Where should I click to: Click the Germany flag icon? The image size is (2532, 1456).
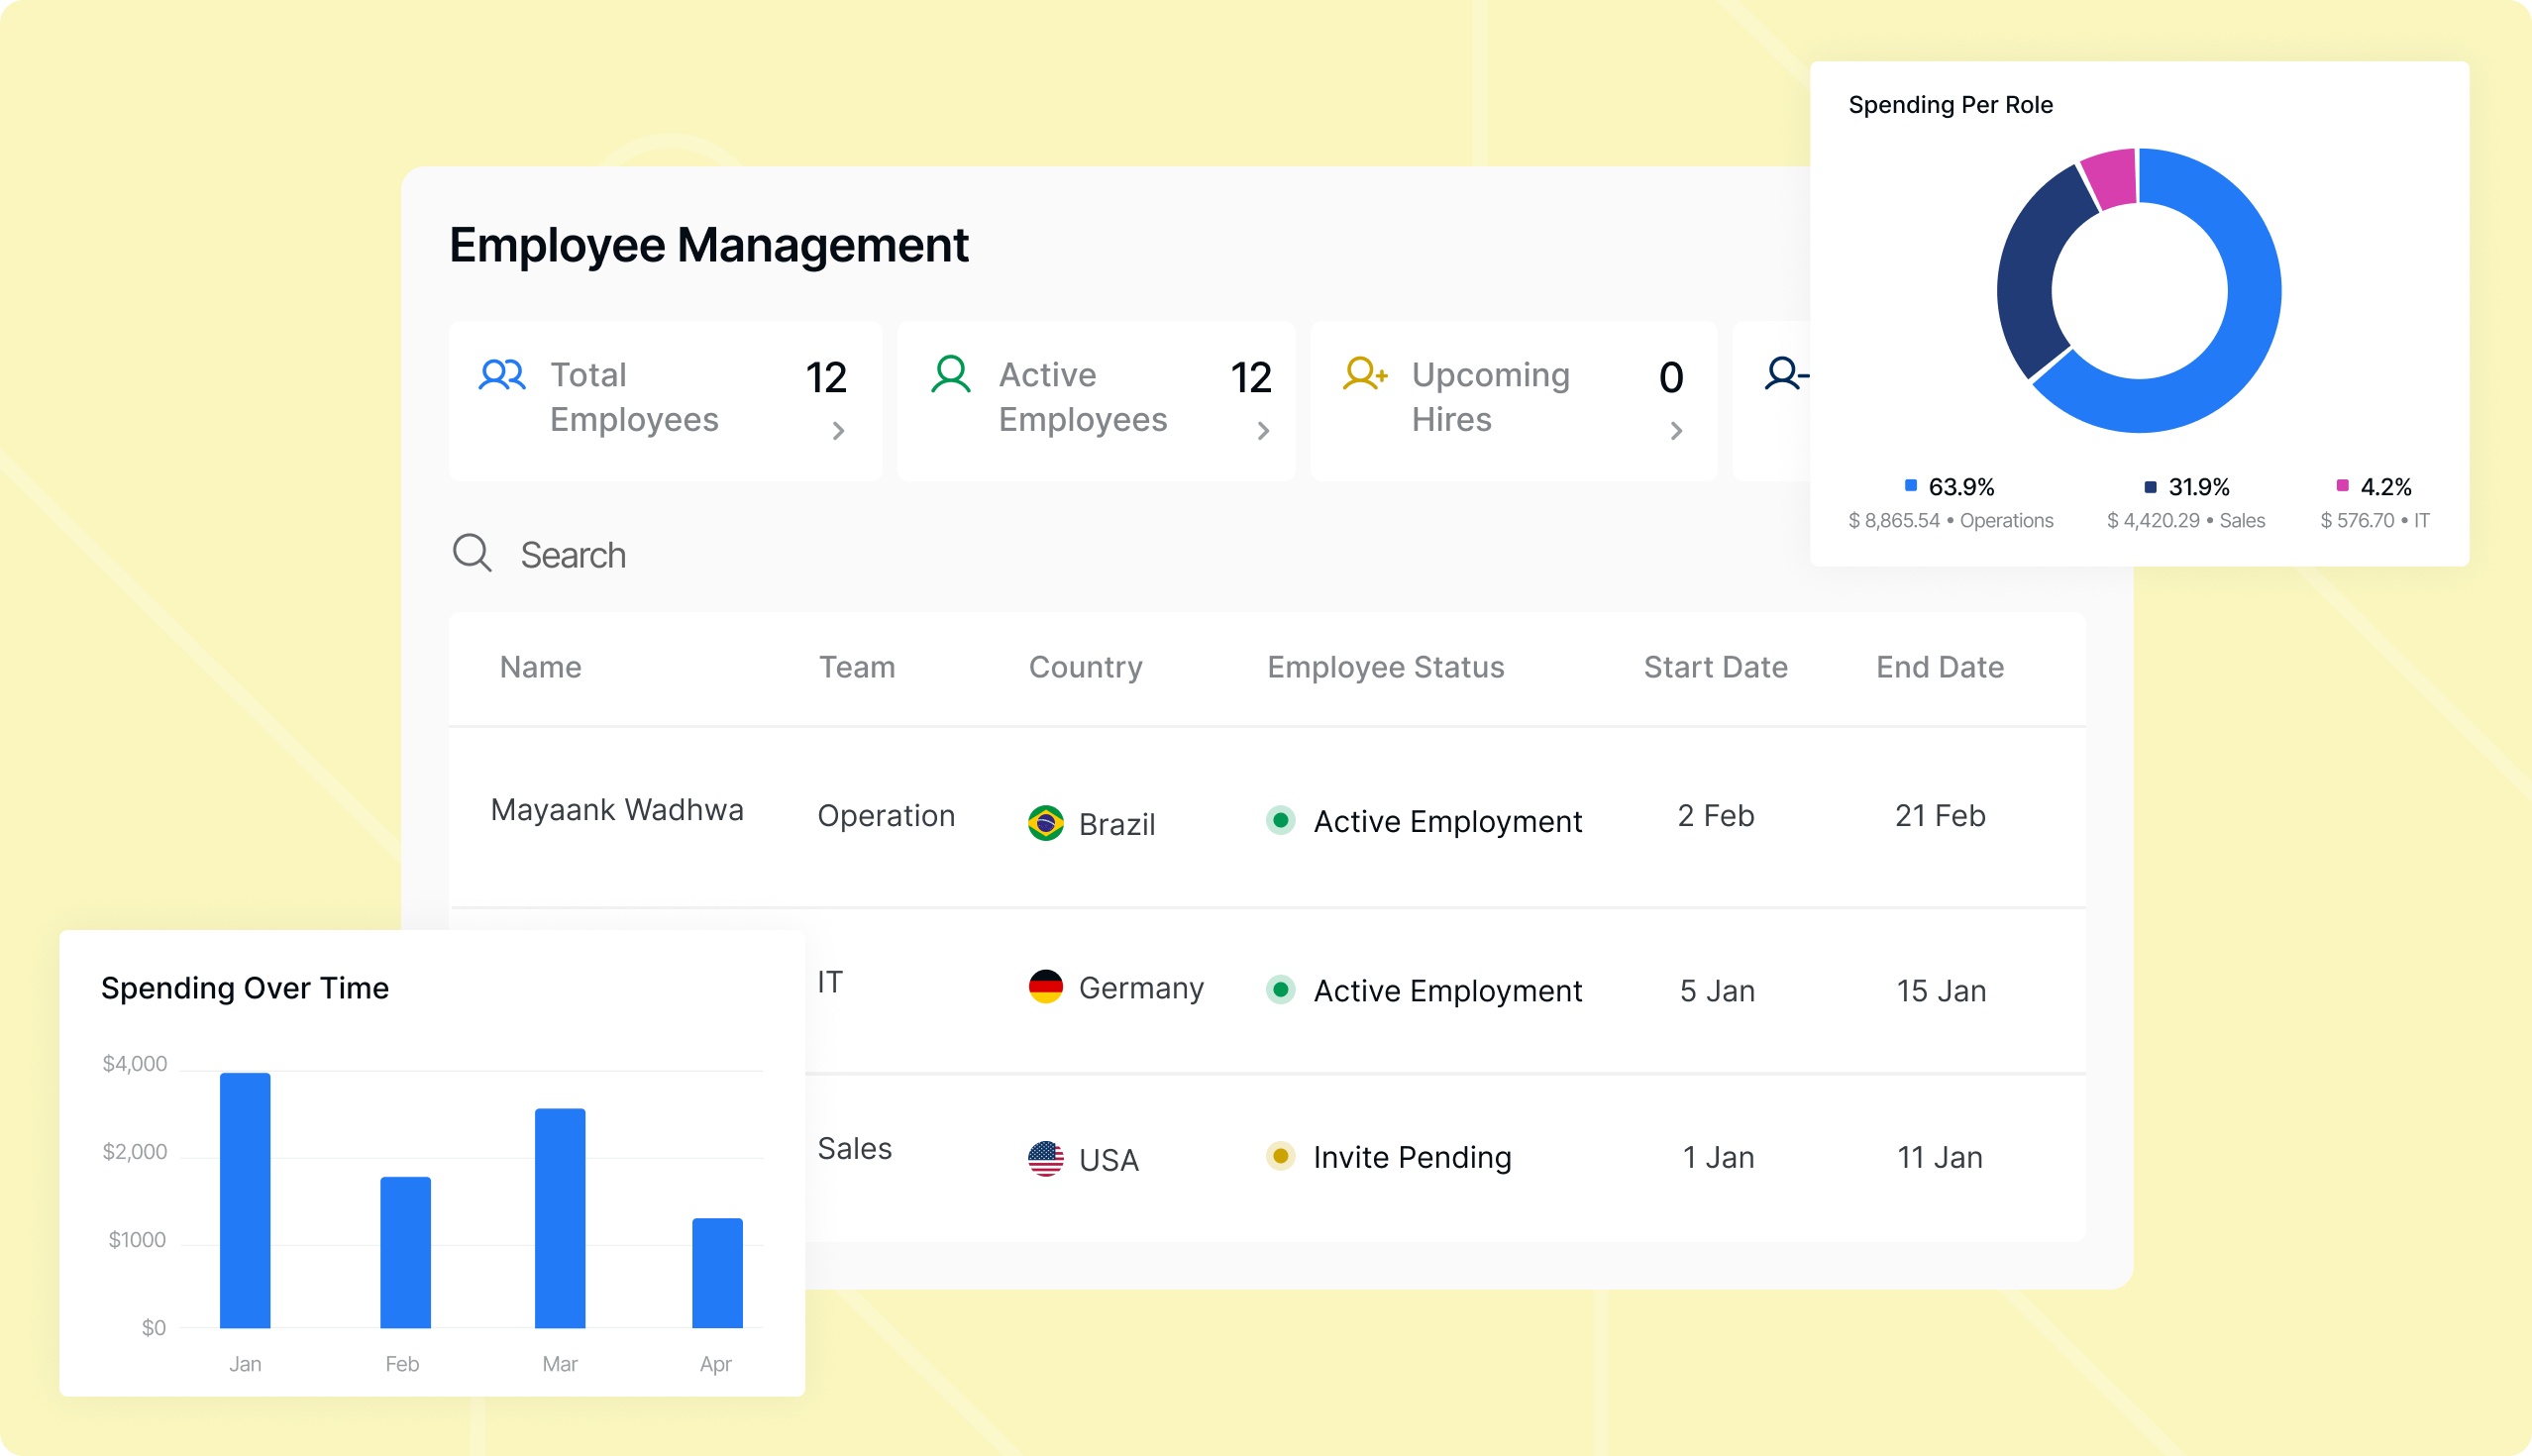[x=1046, y=987]
